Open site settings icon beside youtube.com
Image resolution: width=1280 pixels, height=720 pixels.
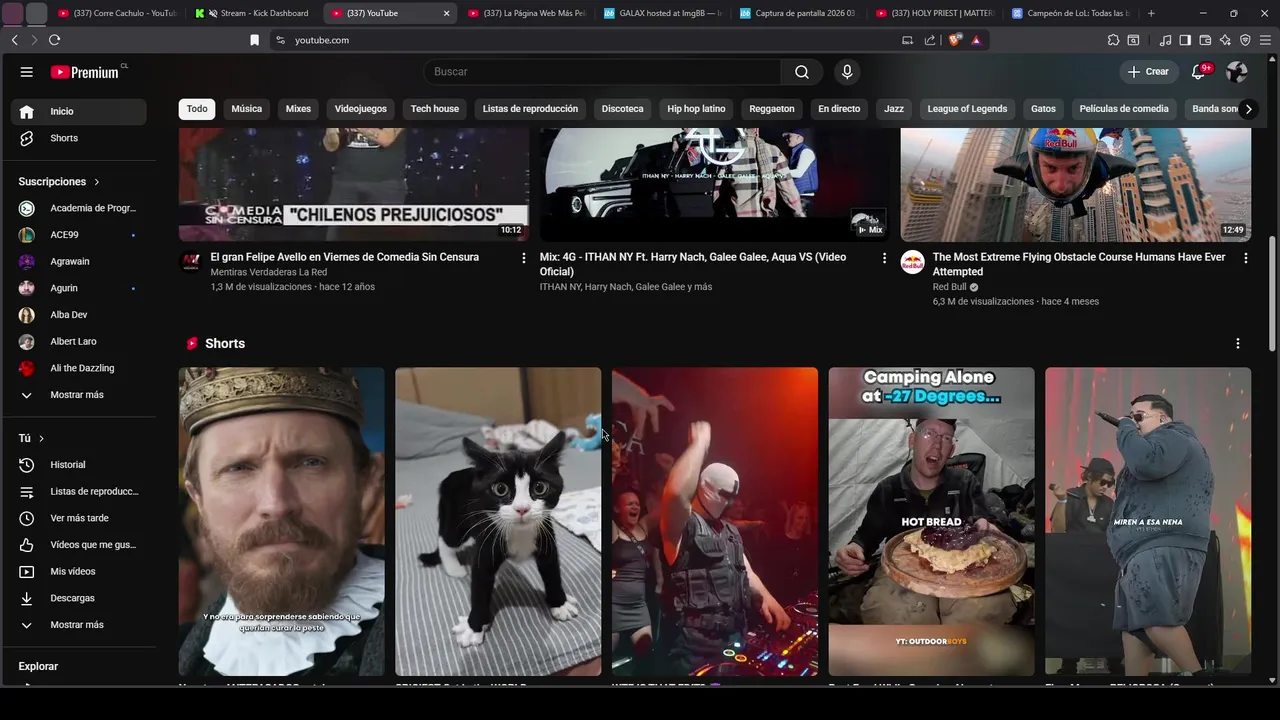(x=280, y=40)
